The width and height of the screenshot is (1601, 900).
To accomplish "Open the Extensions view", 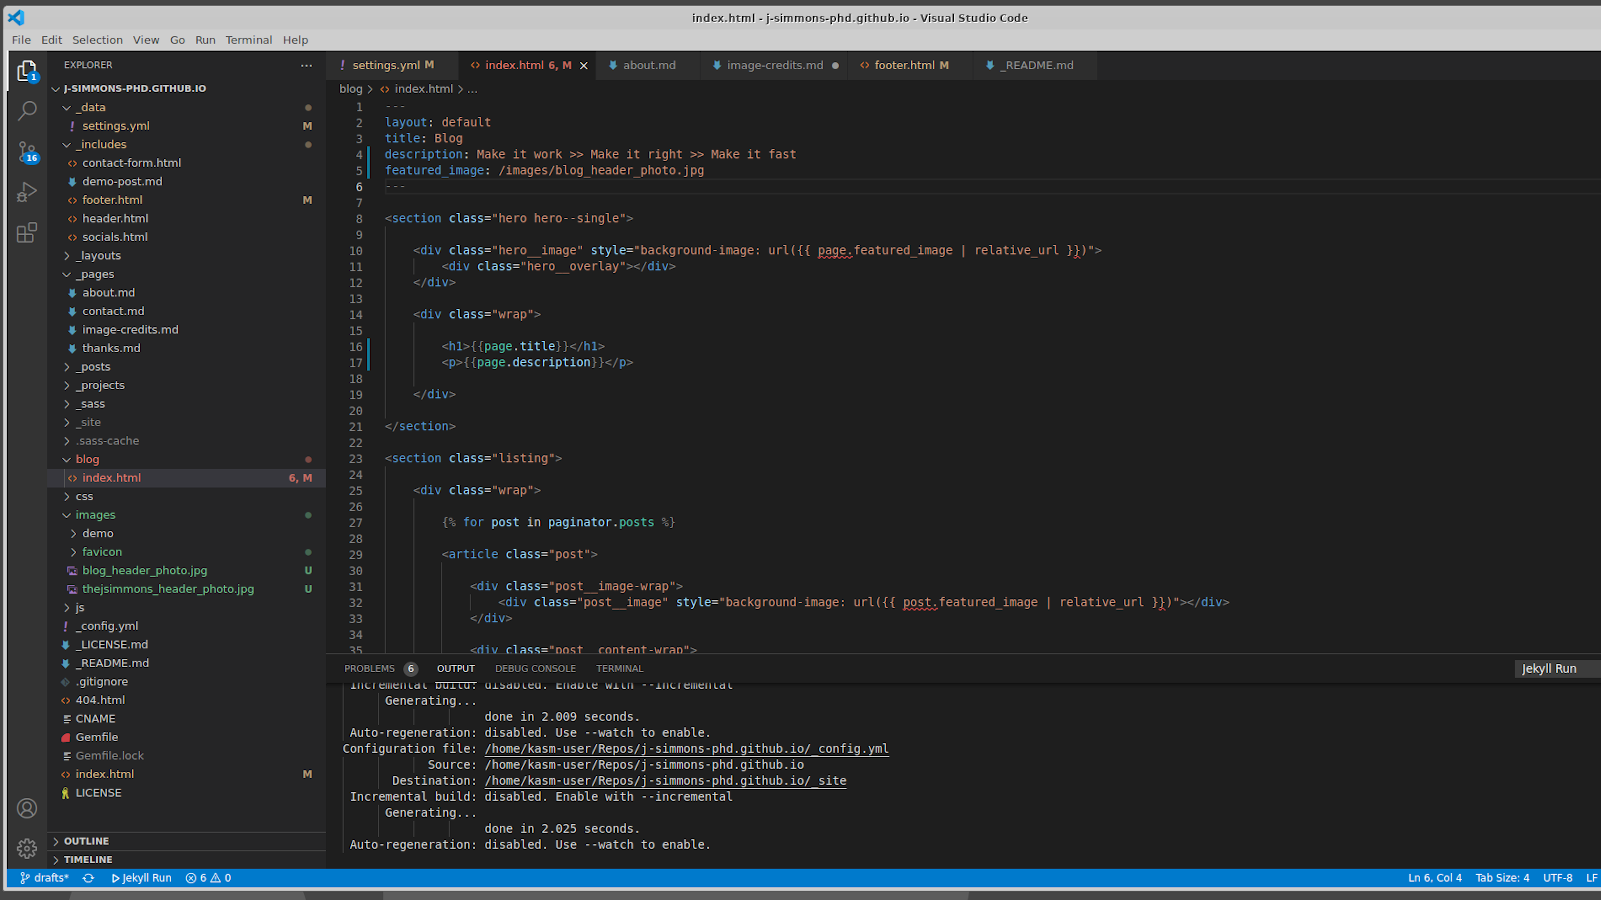I will 27,233.
